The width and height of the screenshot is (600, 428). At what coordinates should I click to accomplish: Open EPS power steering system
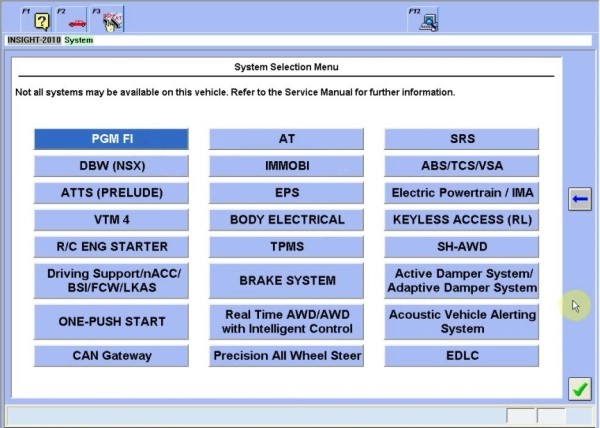(286, 193)
